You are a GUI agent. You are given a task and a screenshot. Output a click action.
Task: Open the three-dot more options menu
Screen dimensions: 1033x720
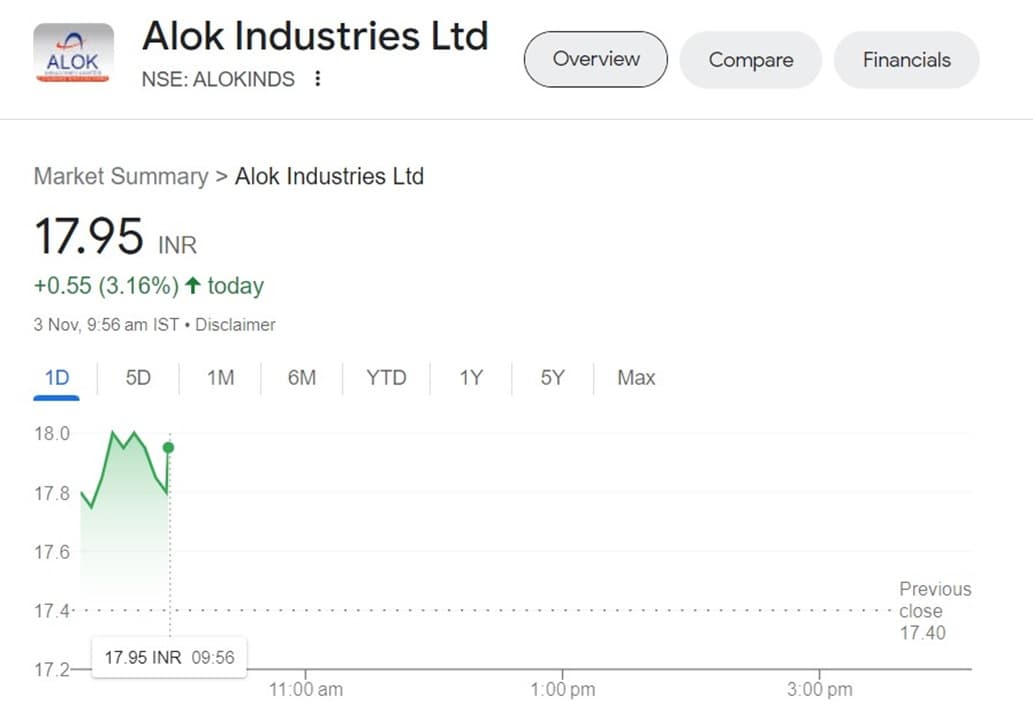[x=318, y=79]
